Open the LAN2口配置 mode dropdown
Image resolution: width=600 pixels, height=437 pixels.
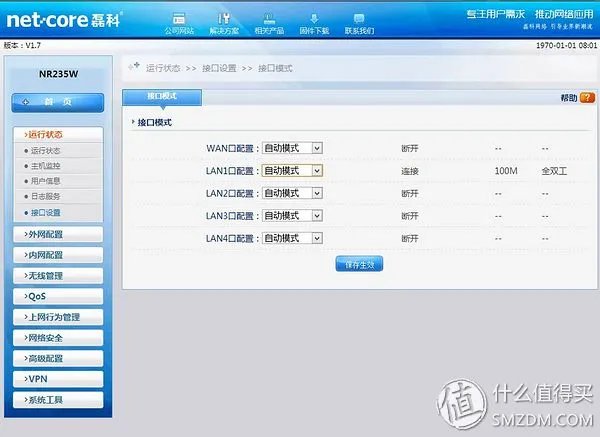(292, 193)
